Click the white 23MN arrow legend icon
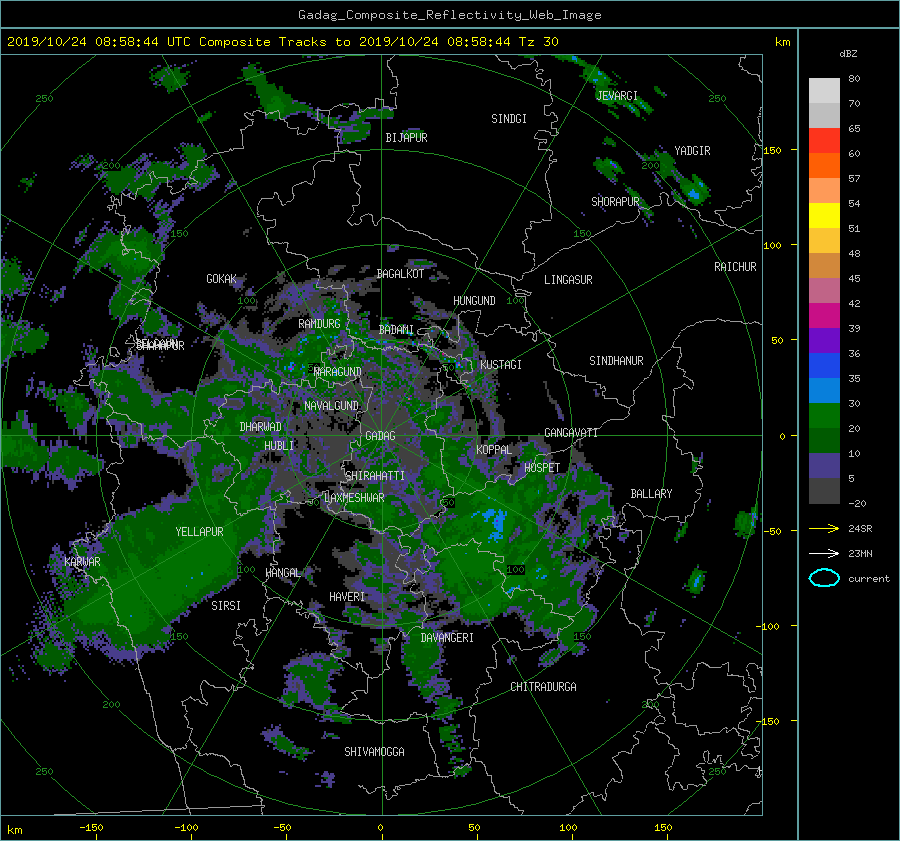Screen dimensions: 900x841 click(824, 553)
